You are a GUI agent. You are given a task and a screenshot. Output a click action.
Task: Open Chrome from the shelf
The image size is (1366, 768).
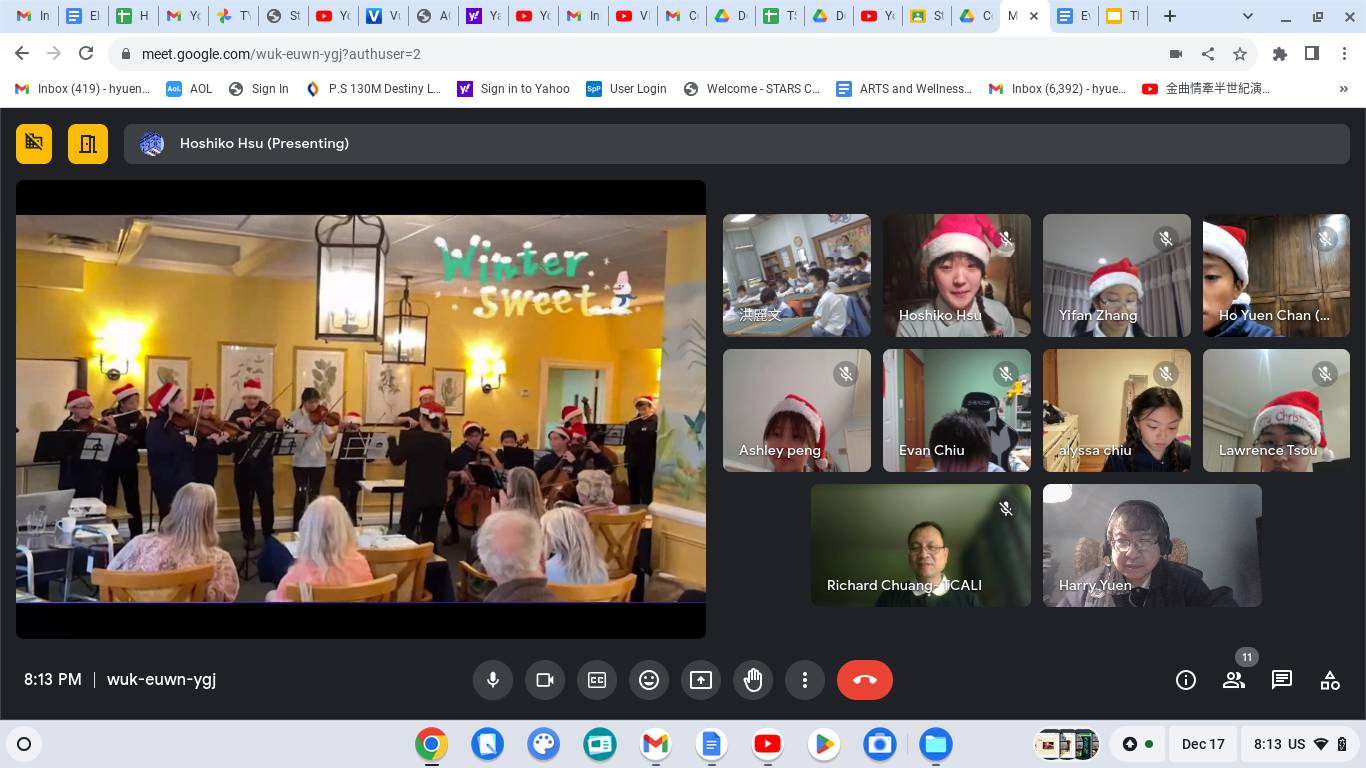(431, 744)
